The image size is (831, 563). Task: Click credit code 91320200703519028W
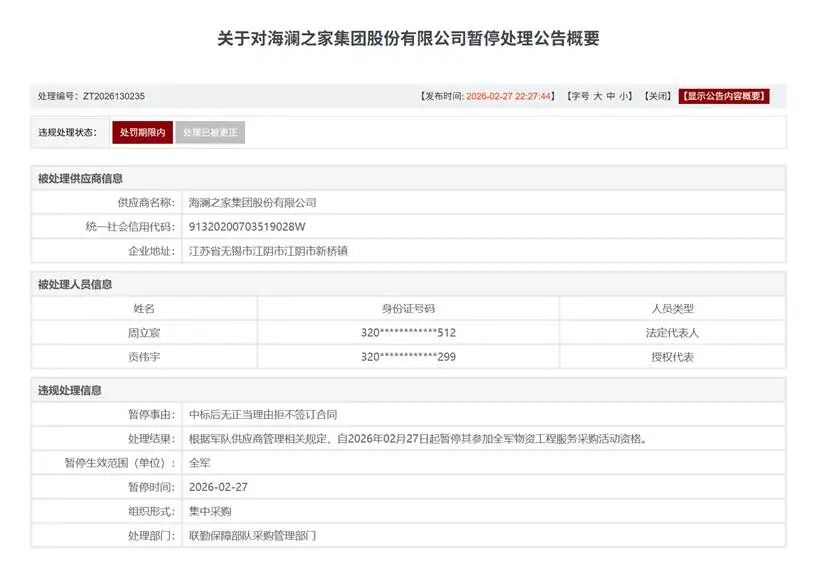point(247,227)
